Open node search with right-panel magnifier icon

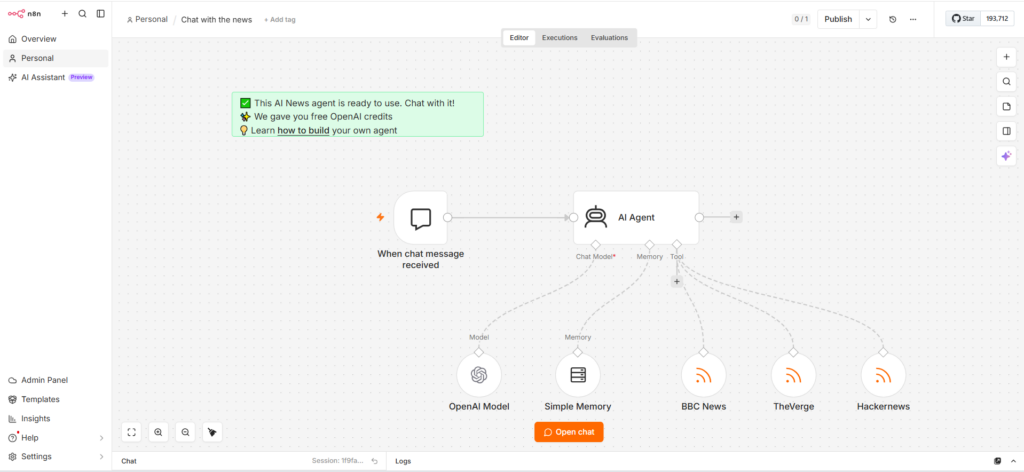(x=1006, y=82)
